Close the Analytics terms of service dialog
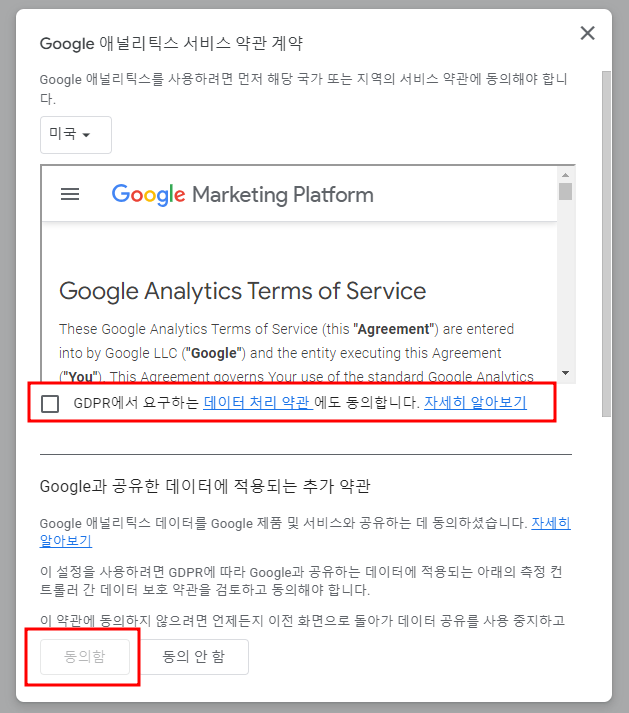Screen dimensions: 629x713 coord(587,33)
